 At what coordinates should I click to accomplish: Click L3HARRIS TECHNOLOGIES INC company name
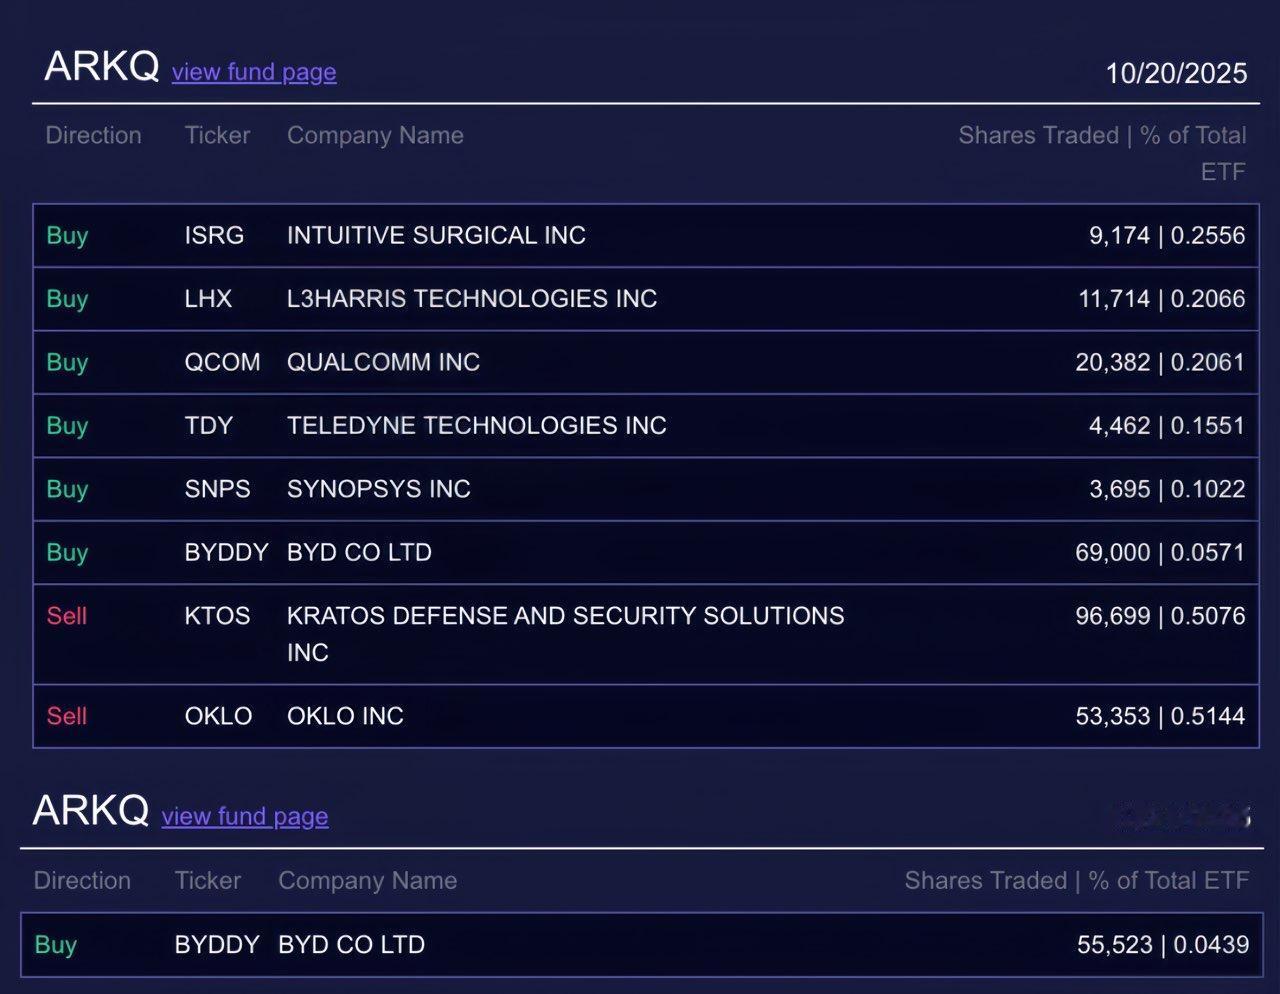click(472, 298)
